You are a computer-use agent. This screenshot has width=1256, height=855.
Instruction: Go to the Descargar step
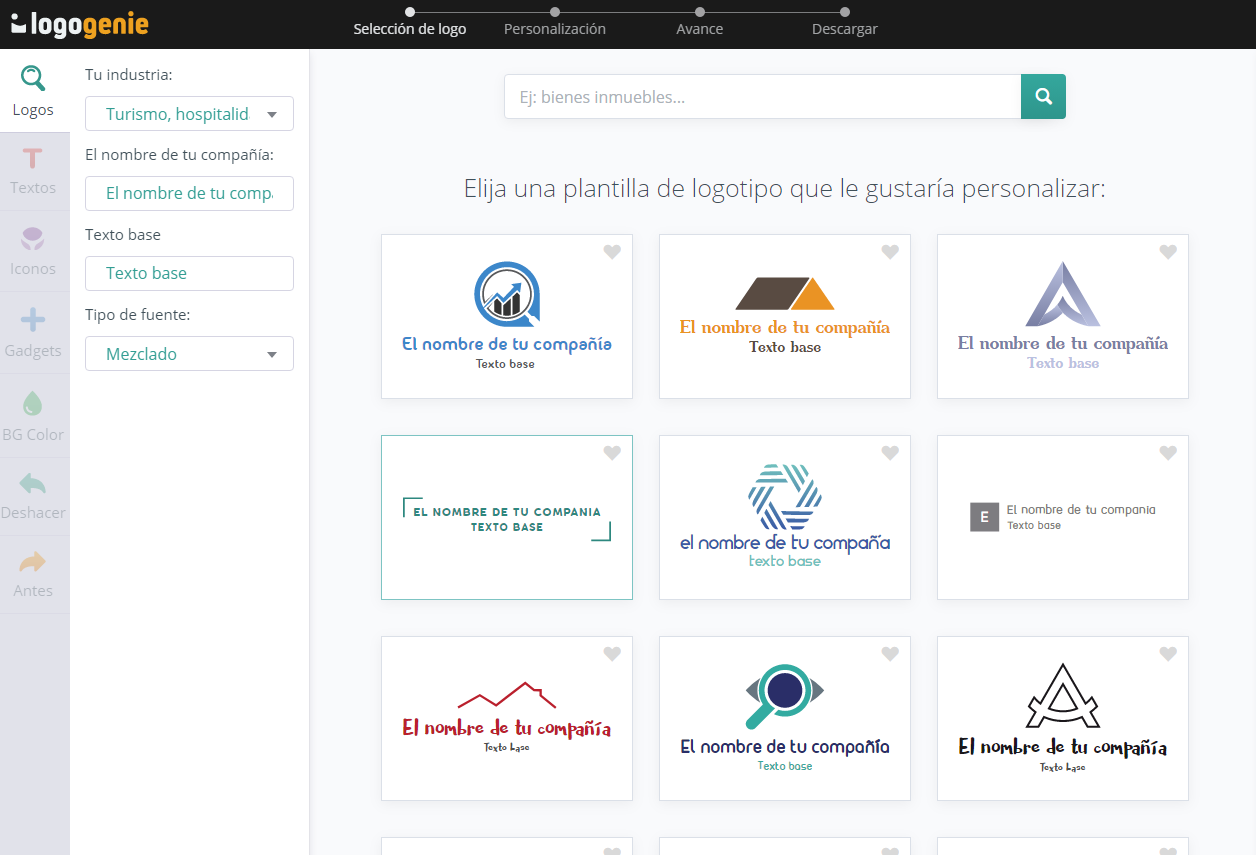[x=844, y=29]
